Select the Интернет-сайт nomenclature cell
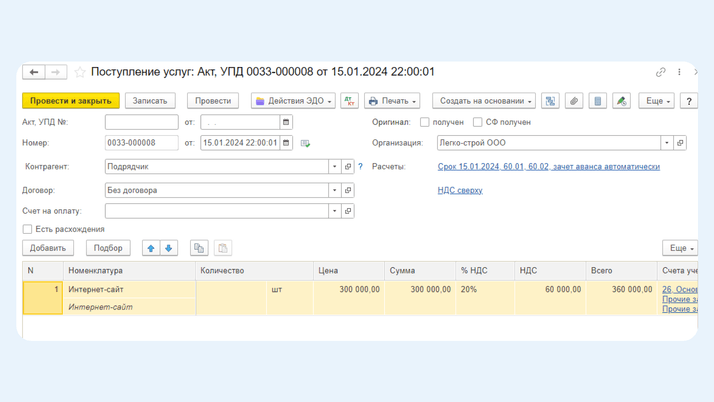714x402 pixels. click(x=129, y=290)
